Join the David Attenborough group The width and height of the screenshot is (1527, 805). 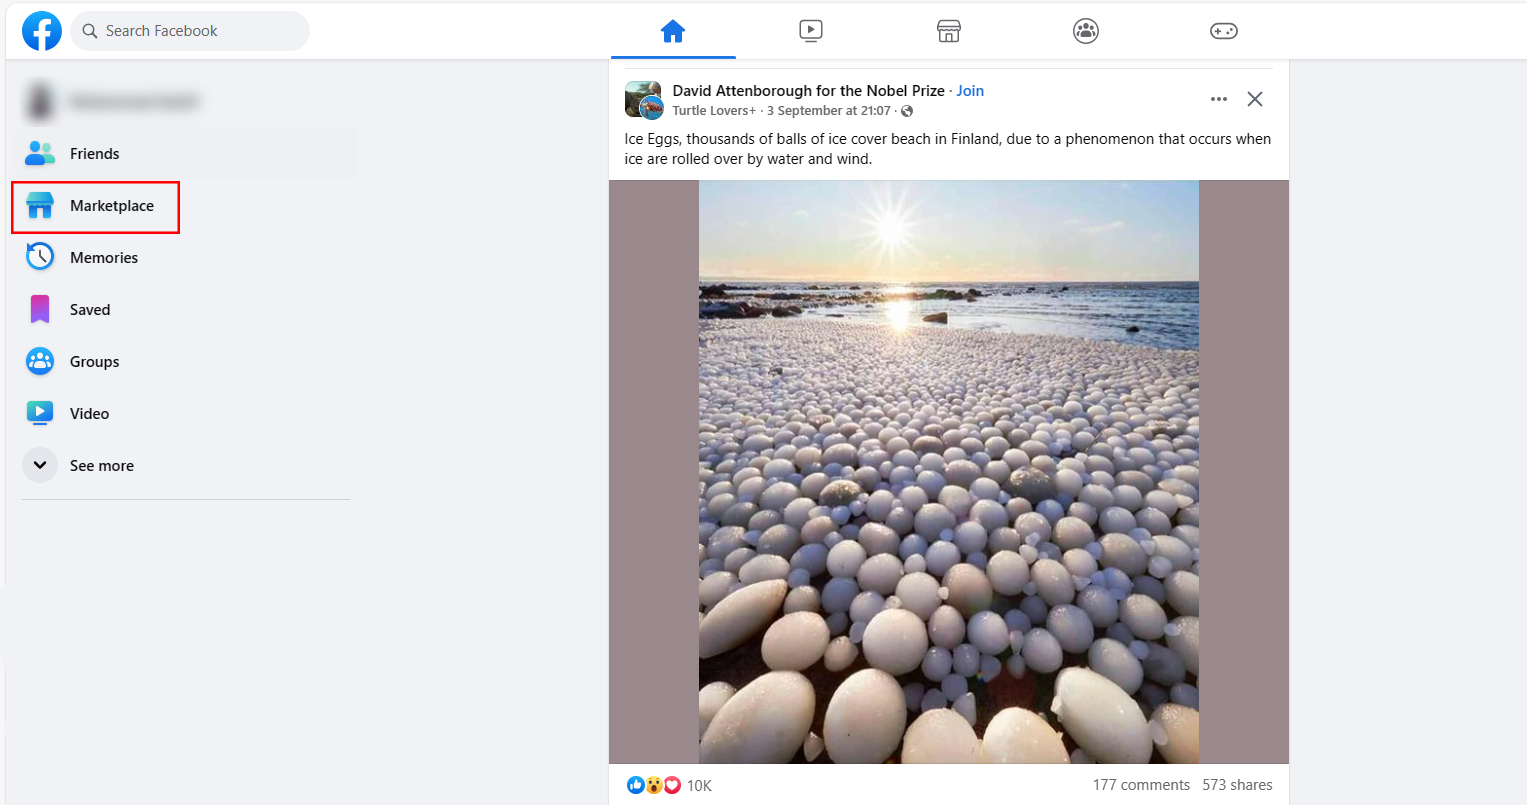tap(970, 91)
